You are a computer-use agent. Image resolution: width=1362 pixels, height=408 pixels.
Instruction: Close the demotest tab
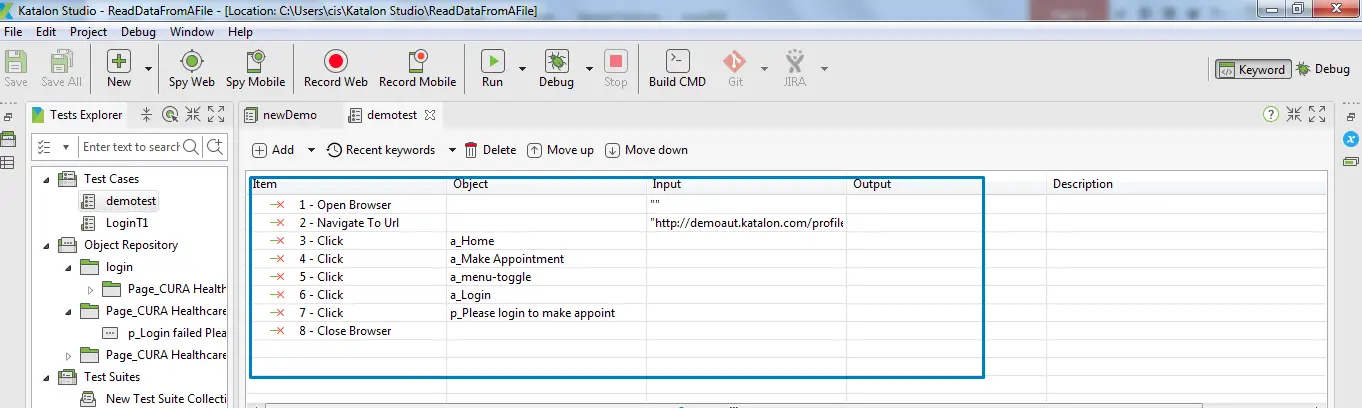click(430, 115)
